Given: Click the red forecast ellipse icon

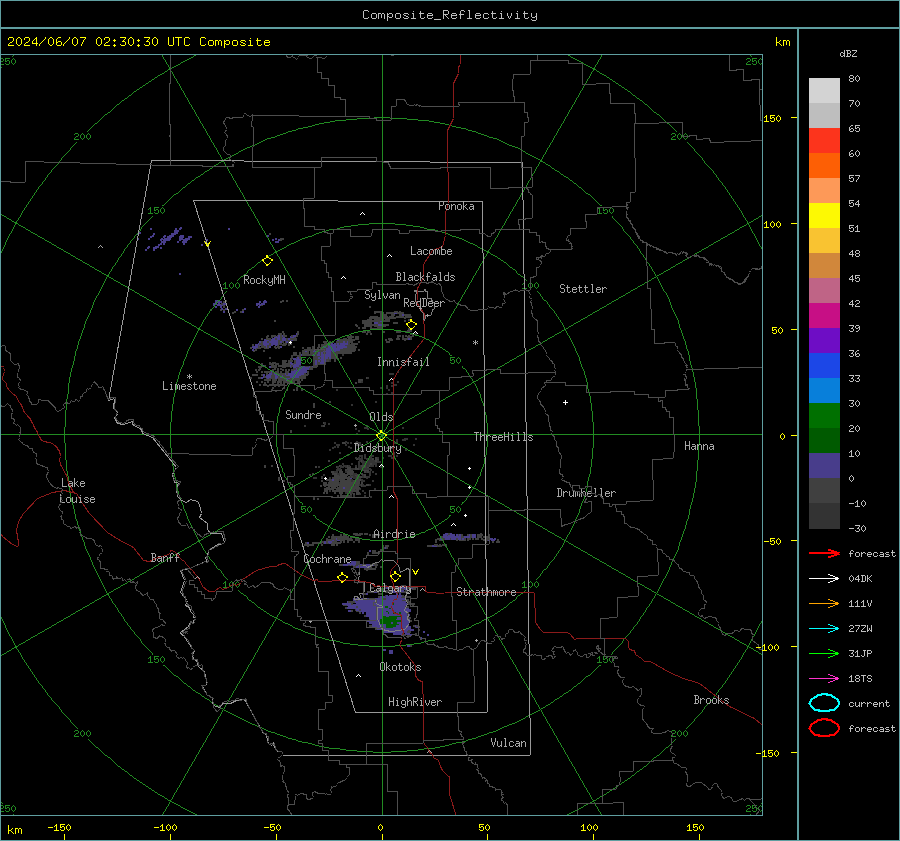Looking at the screenshot, I should [824, 728].
